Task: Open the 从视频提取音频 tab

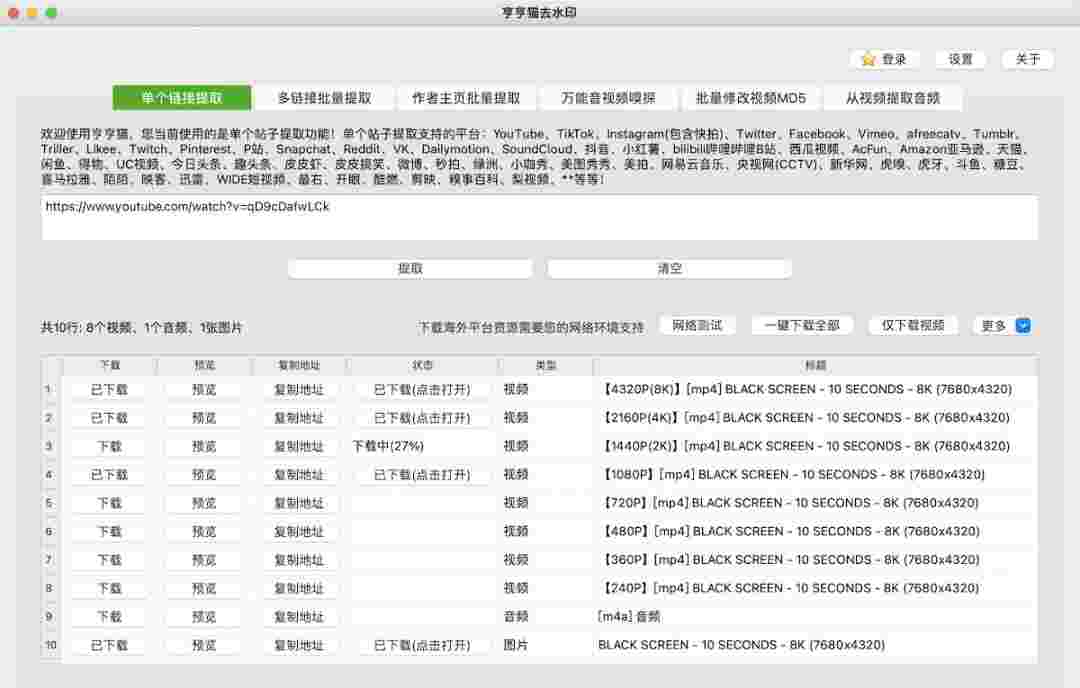Action: (892, 98)
